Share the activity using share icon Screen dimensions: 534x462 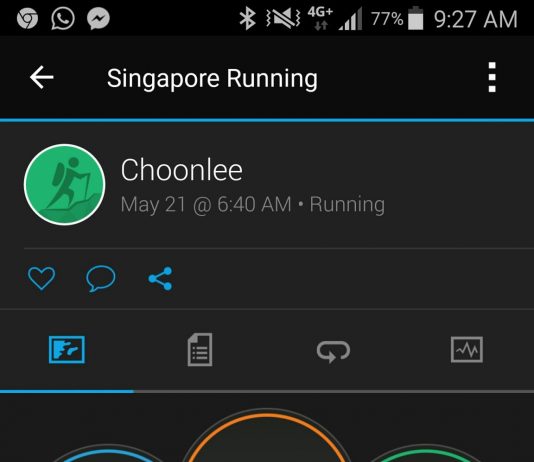pos(160,278)
